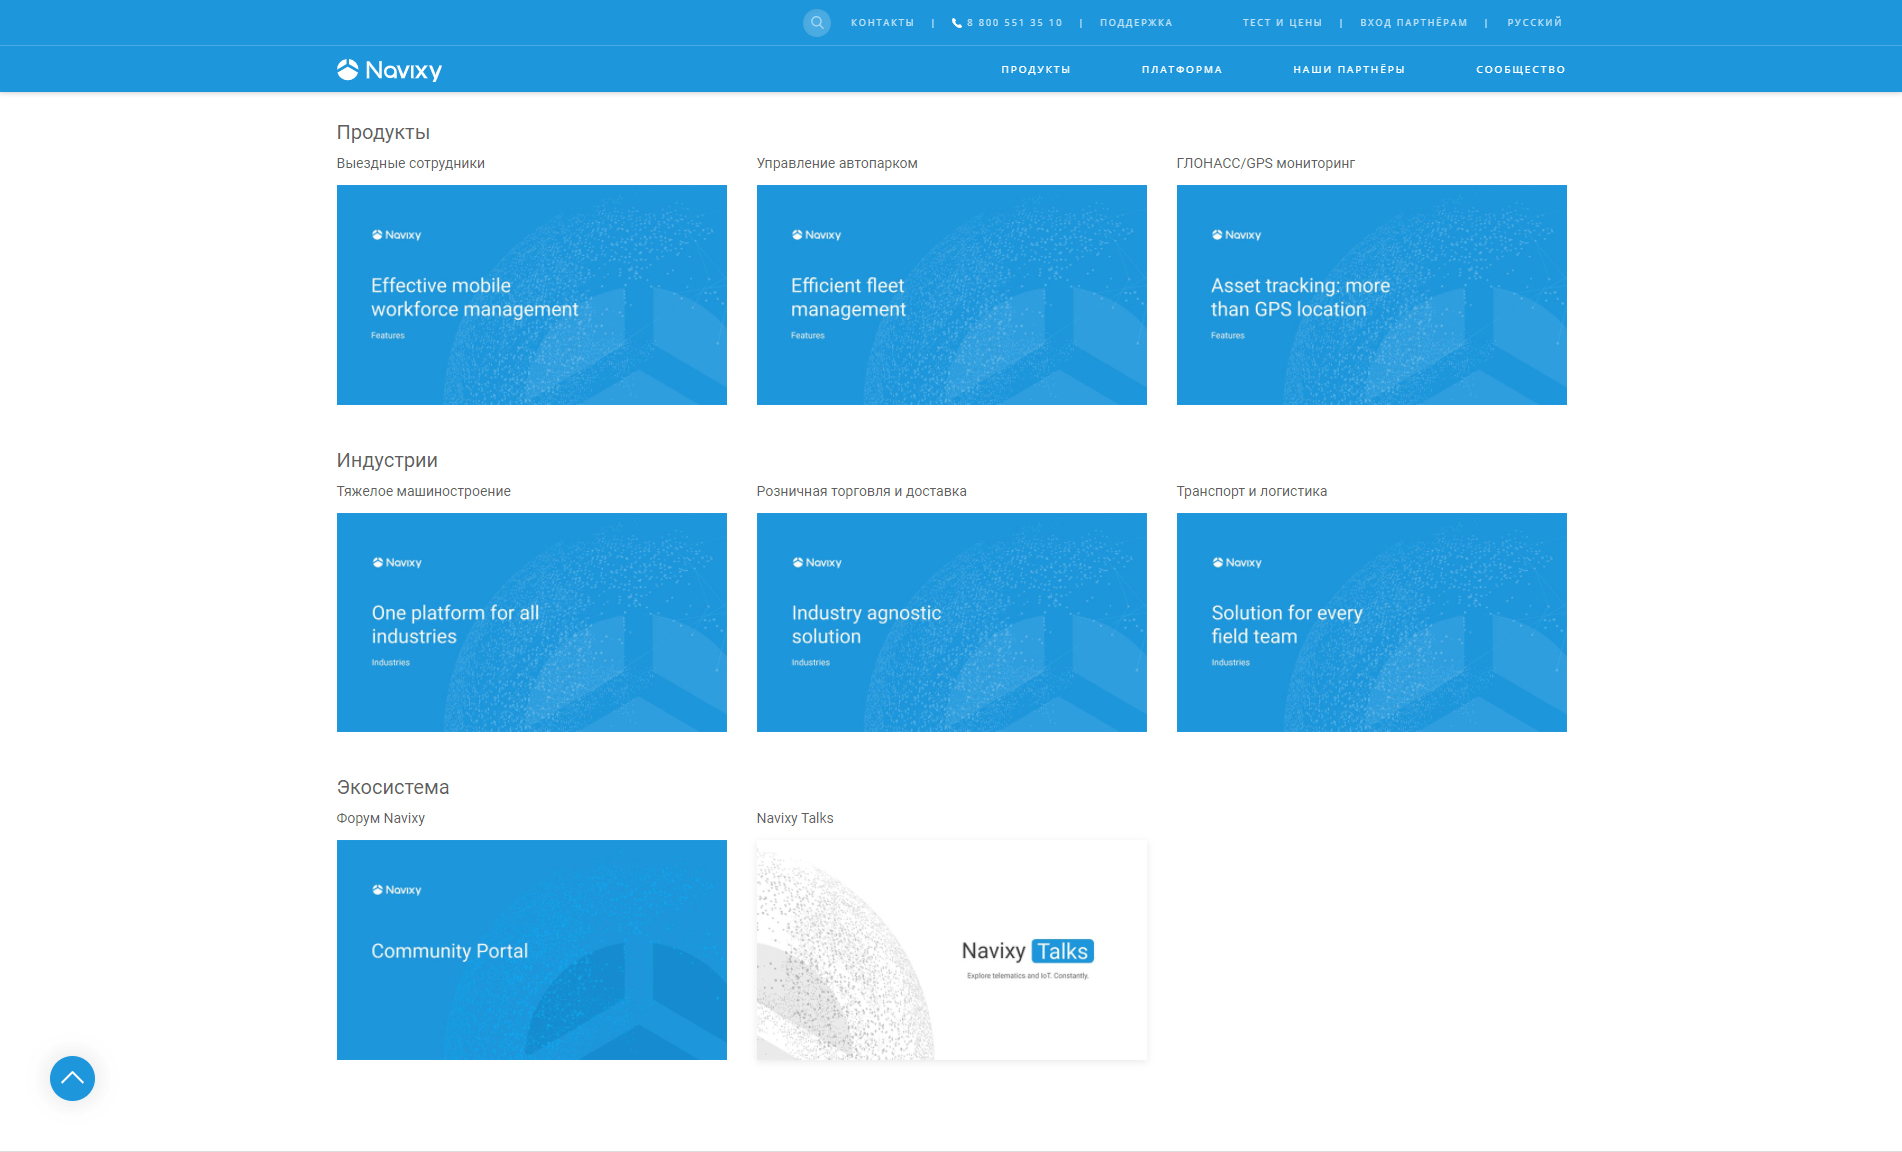Click the scroll-to-top arrow button

point(72,1078)
